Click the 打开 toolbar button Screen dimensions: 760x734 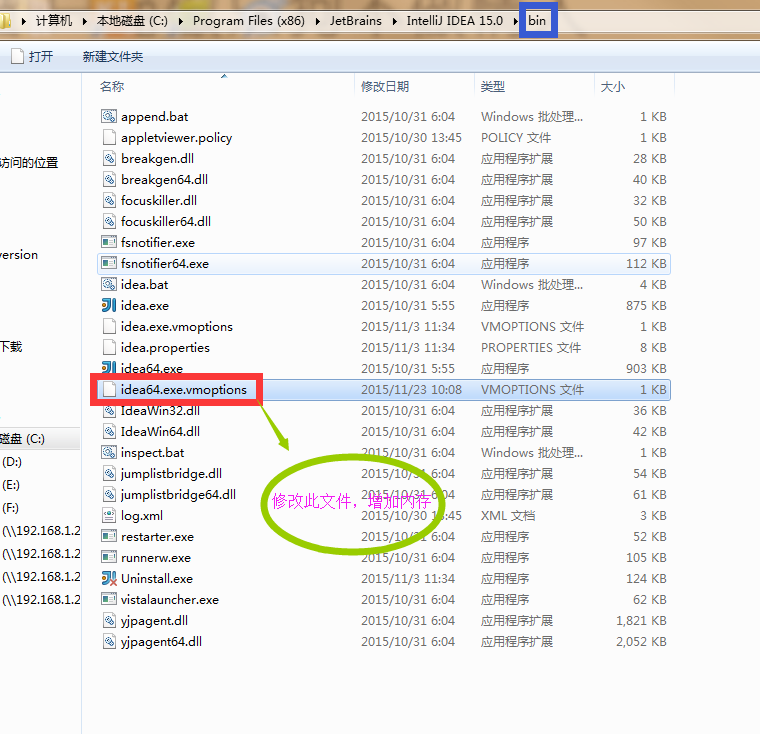pyautogui.click(x=32, y=56)
